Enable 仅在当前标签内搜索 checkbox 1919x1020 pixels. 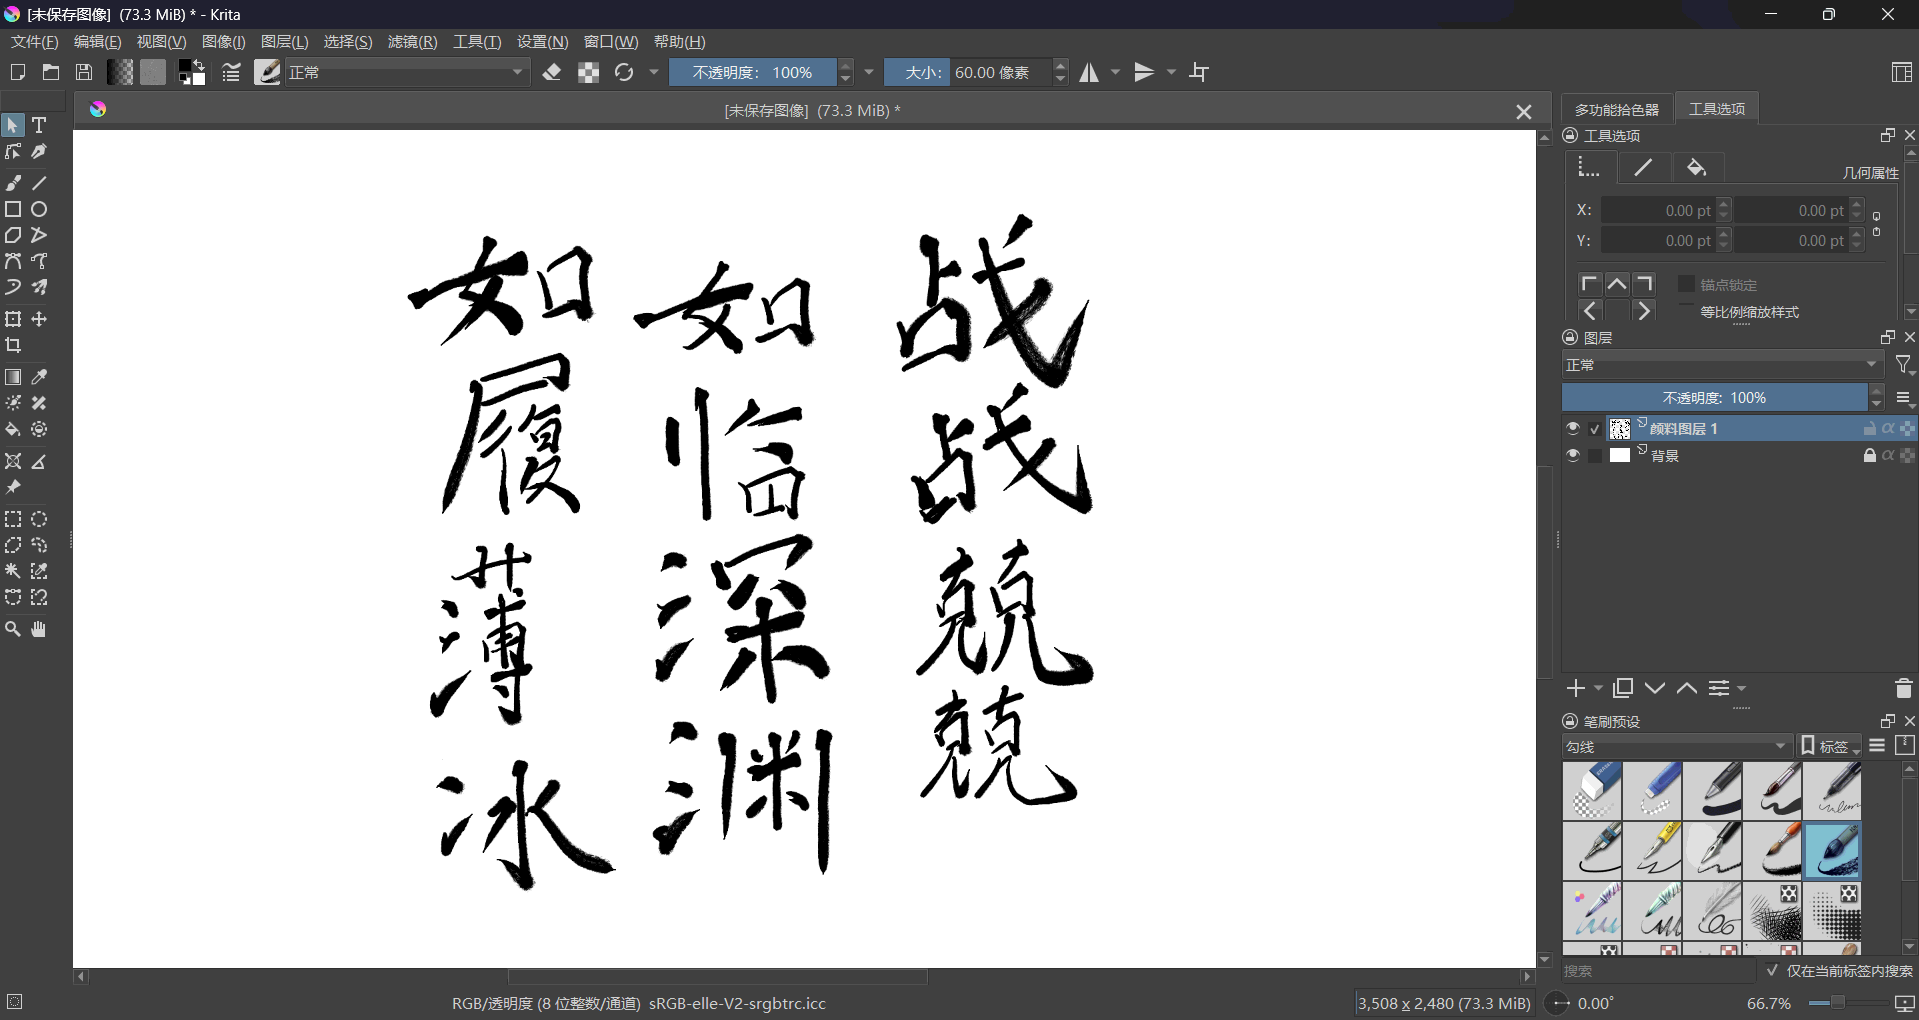click(x=1772, y=970)
